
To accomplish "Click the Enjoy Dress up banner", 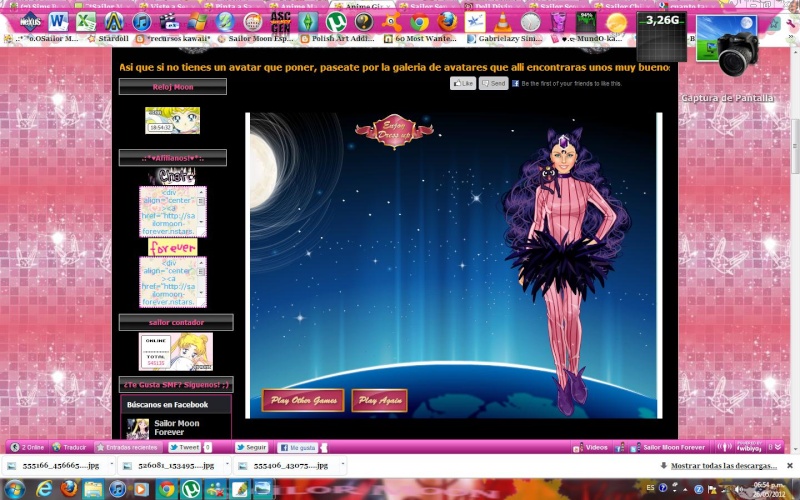I will [394, 131].
